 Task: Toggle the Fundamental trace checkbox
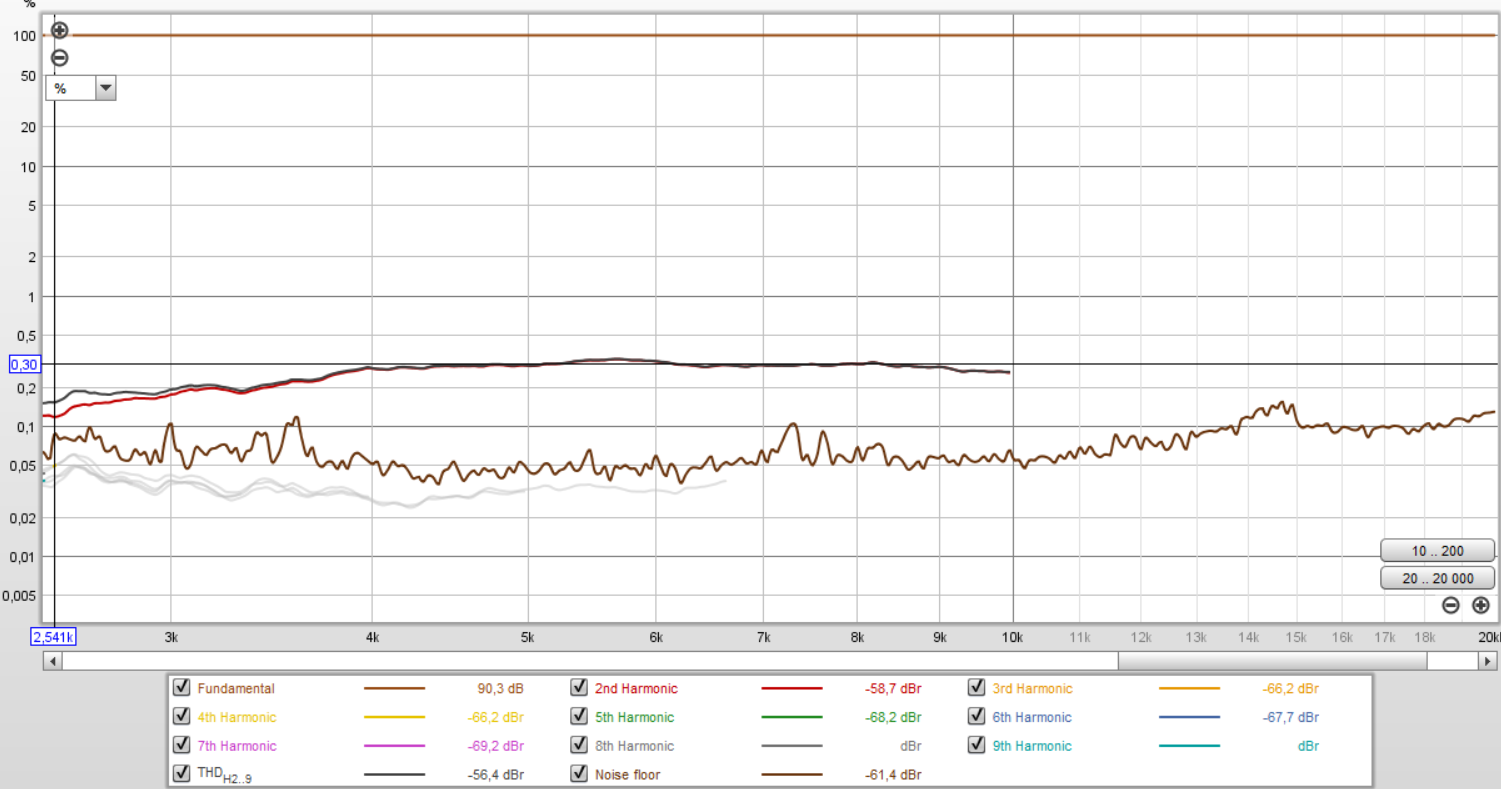(x=181, y=688)
